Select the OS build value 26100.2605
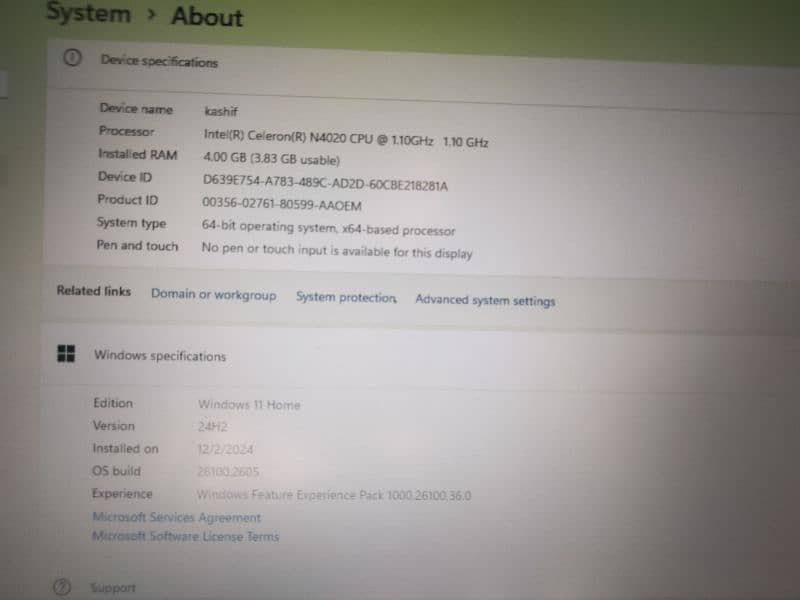 (x=228, y=471)
